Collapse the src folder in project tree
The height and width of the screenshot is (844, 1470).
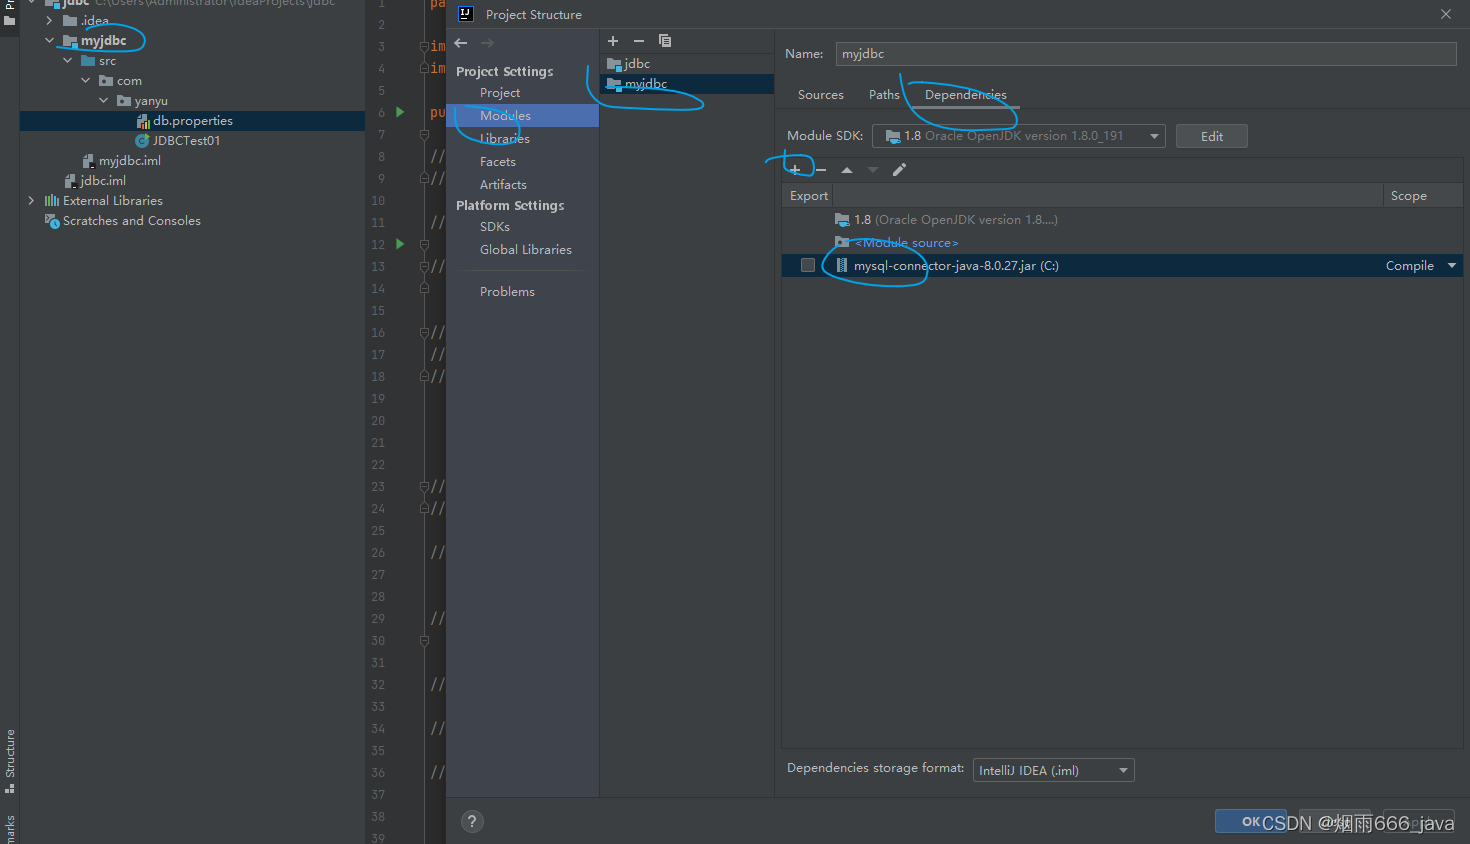pos(68,61)
